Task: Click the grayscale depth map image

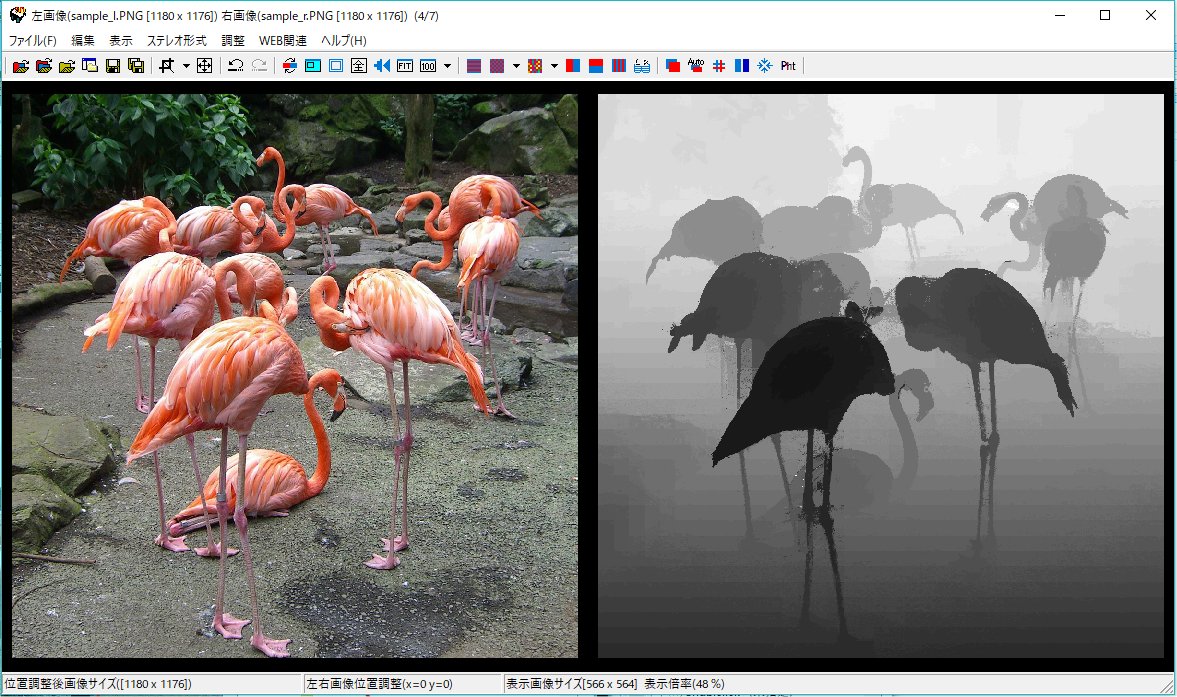Action: coord(880,375)
